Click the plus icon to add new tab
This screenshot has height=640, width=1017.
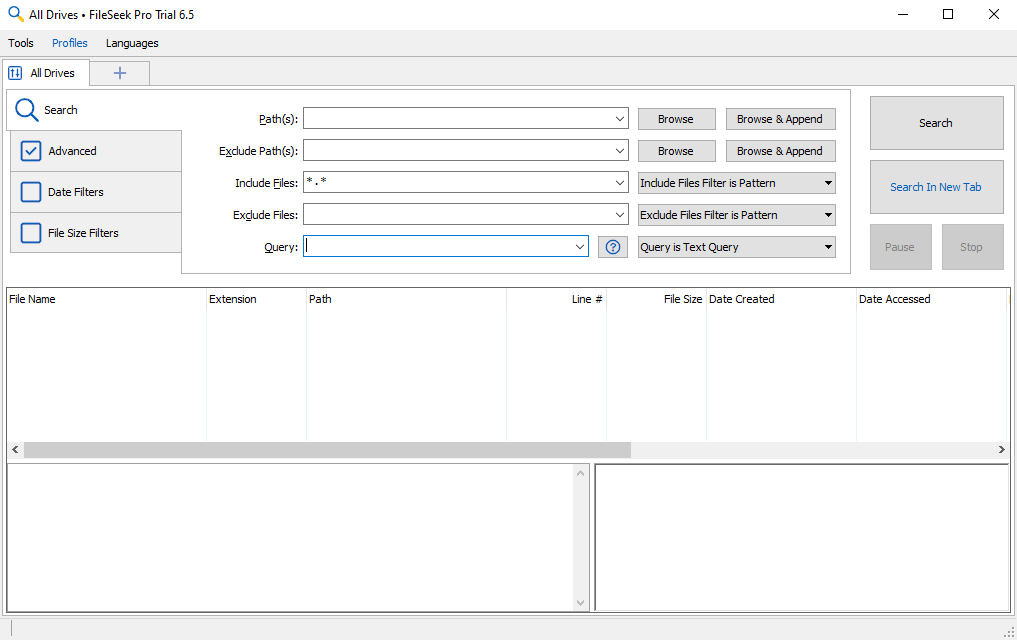pyautogui.click(x=120, y=73)
